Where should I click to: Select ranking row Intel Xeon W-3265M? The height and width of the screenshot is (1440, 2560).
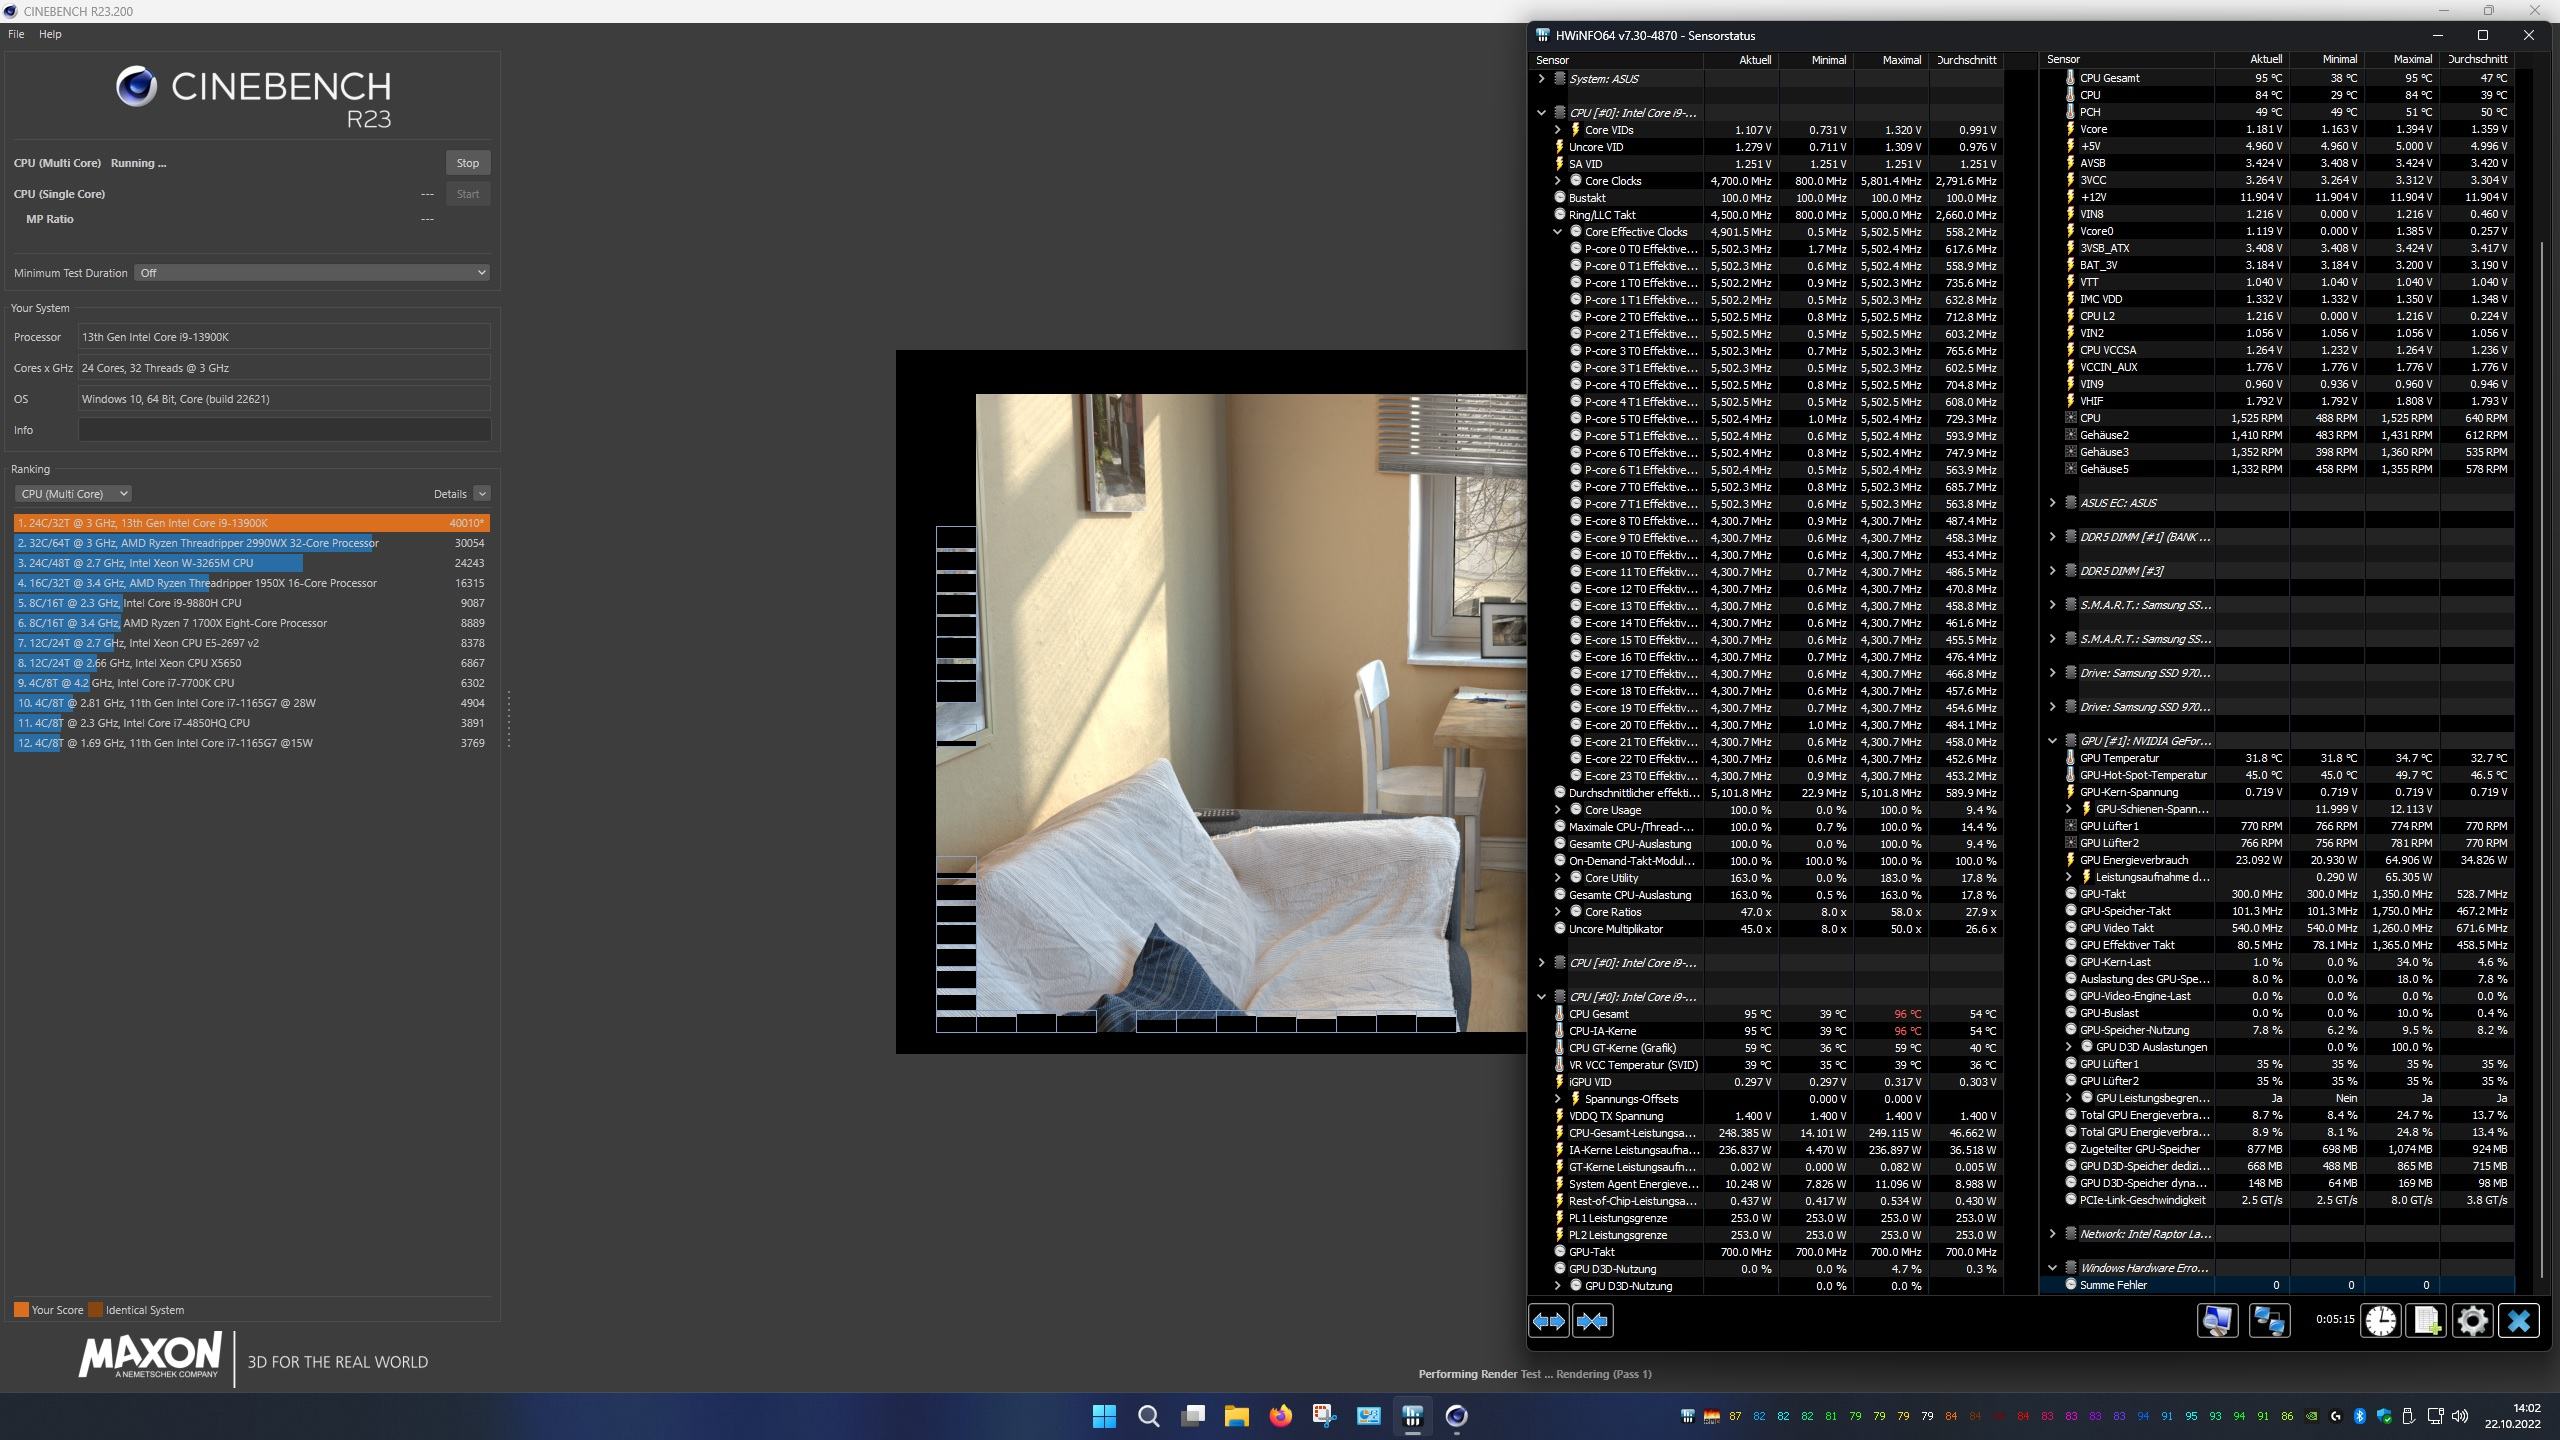click(251, 563)
